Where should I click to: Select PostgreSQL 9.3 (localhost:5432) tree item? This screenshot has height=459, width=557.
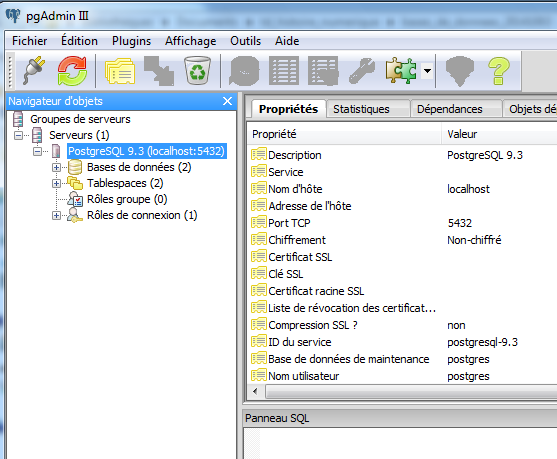tap(146, 151)
